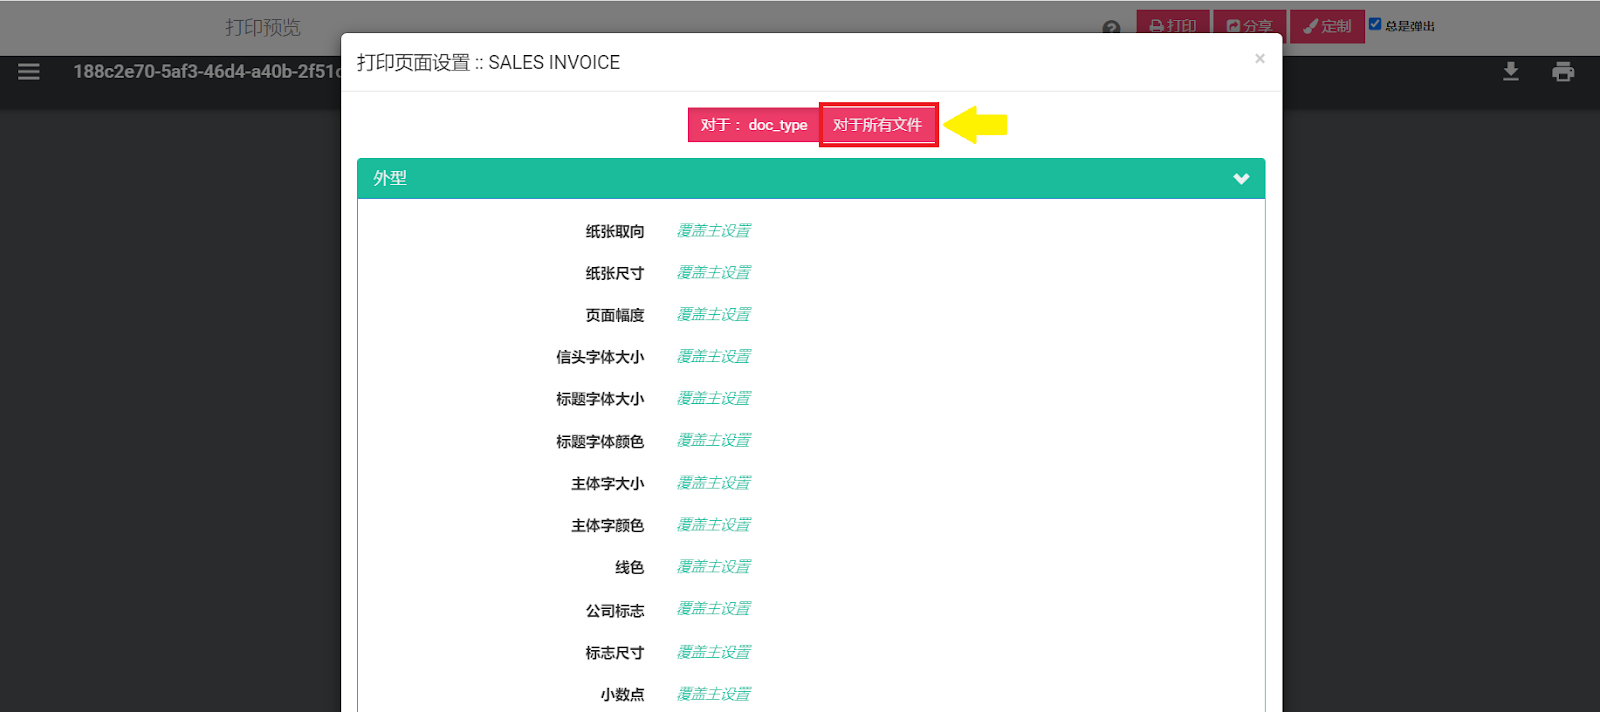Click 覆盖主设置 link for 主体字颜色
This screenshot has width=1600, height=712.
pyautogui.click(x=713, y=525)
